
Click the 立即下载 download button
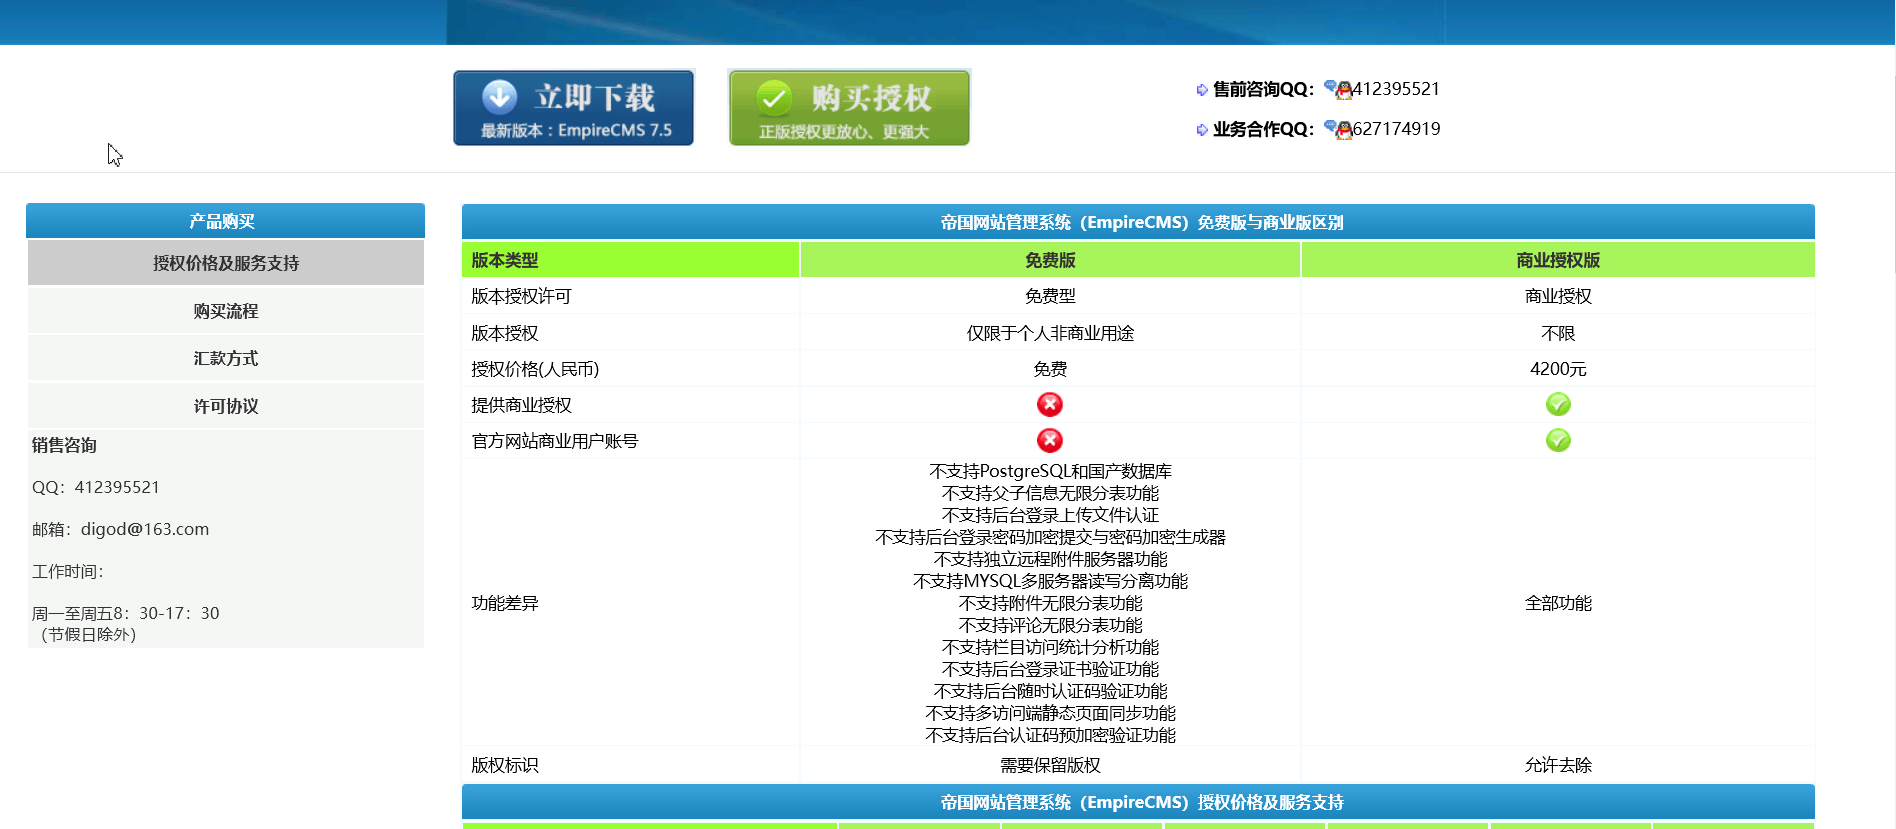tap(573, 108)
